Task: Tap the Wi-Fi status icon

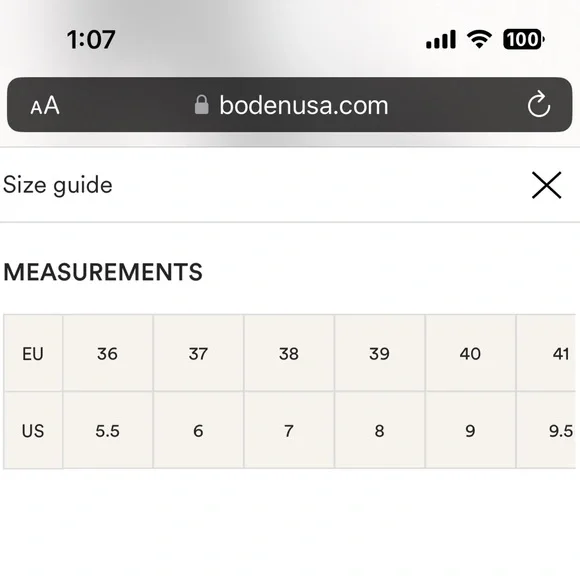Action: pos(479,40)
